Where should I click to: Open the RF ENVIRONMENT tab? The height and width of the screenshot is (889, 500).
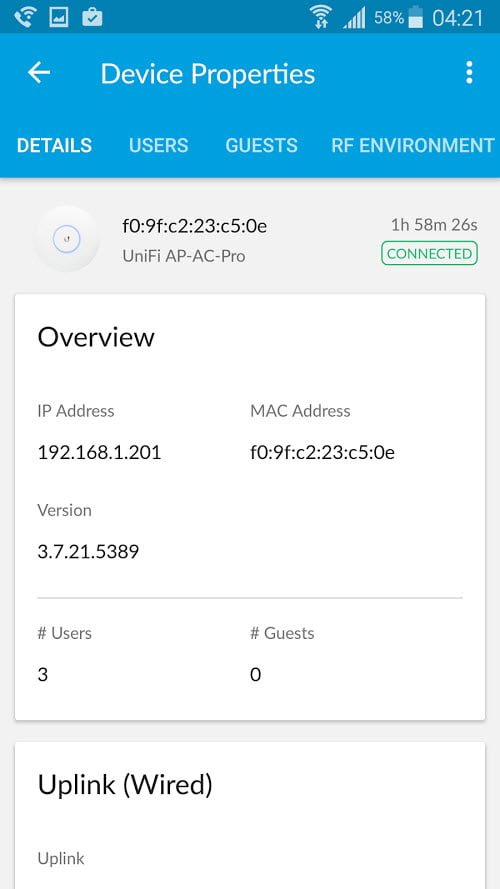[x=413, y=146]
